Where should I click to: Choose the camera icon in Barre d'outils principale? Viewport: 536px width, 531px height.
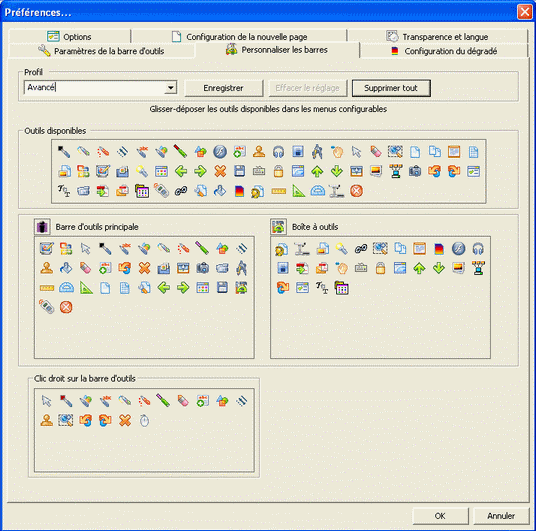click(x=202, y=268)
